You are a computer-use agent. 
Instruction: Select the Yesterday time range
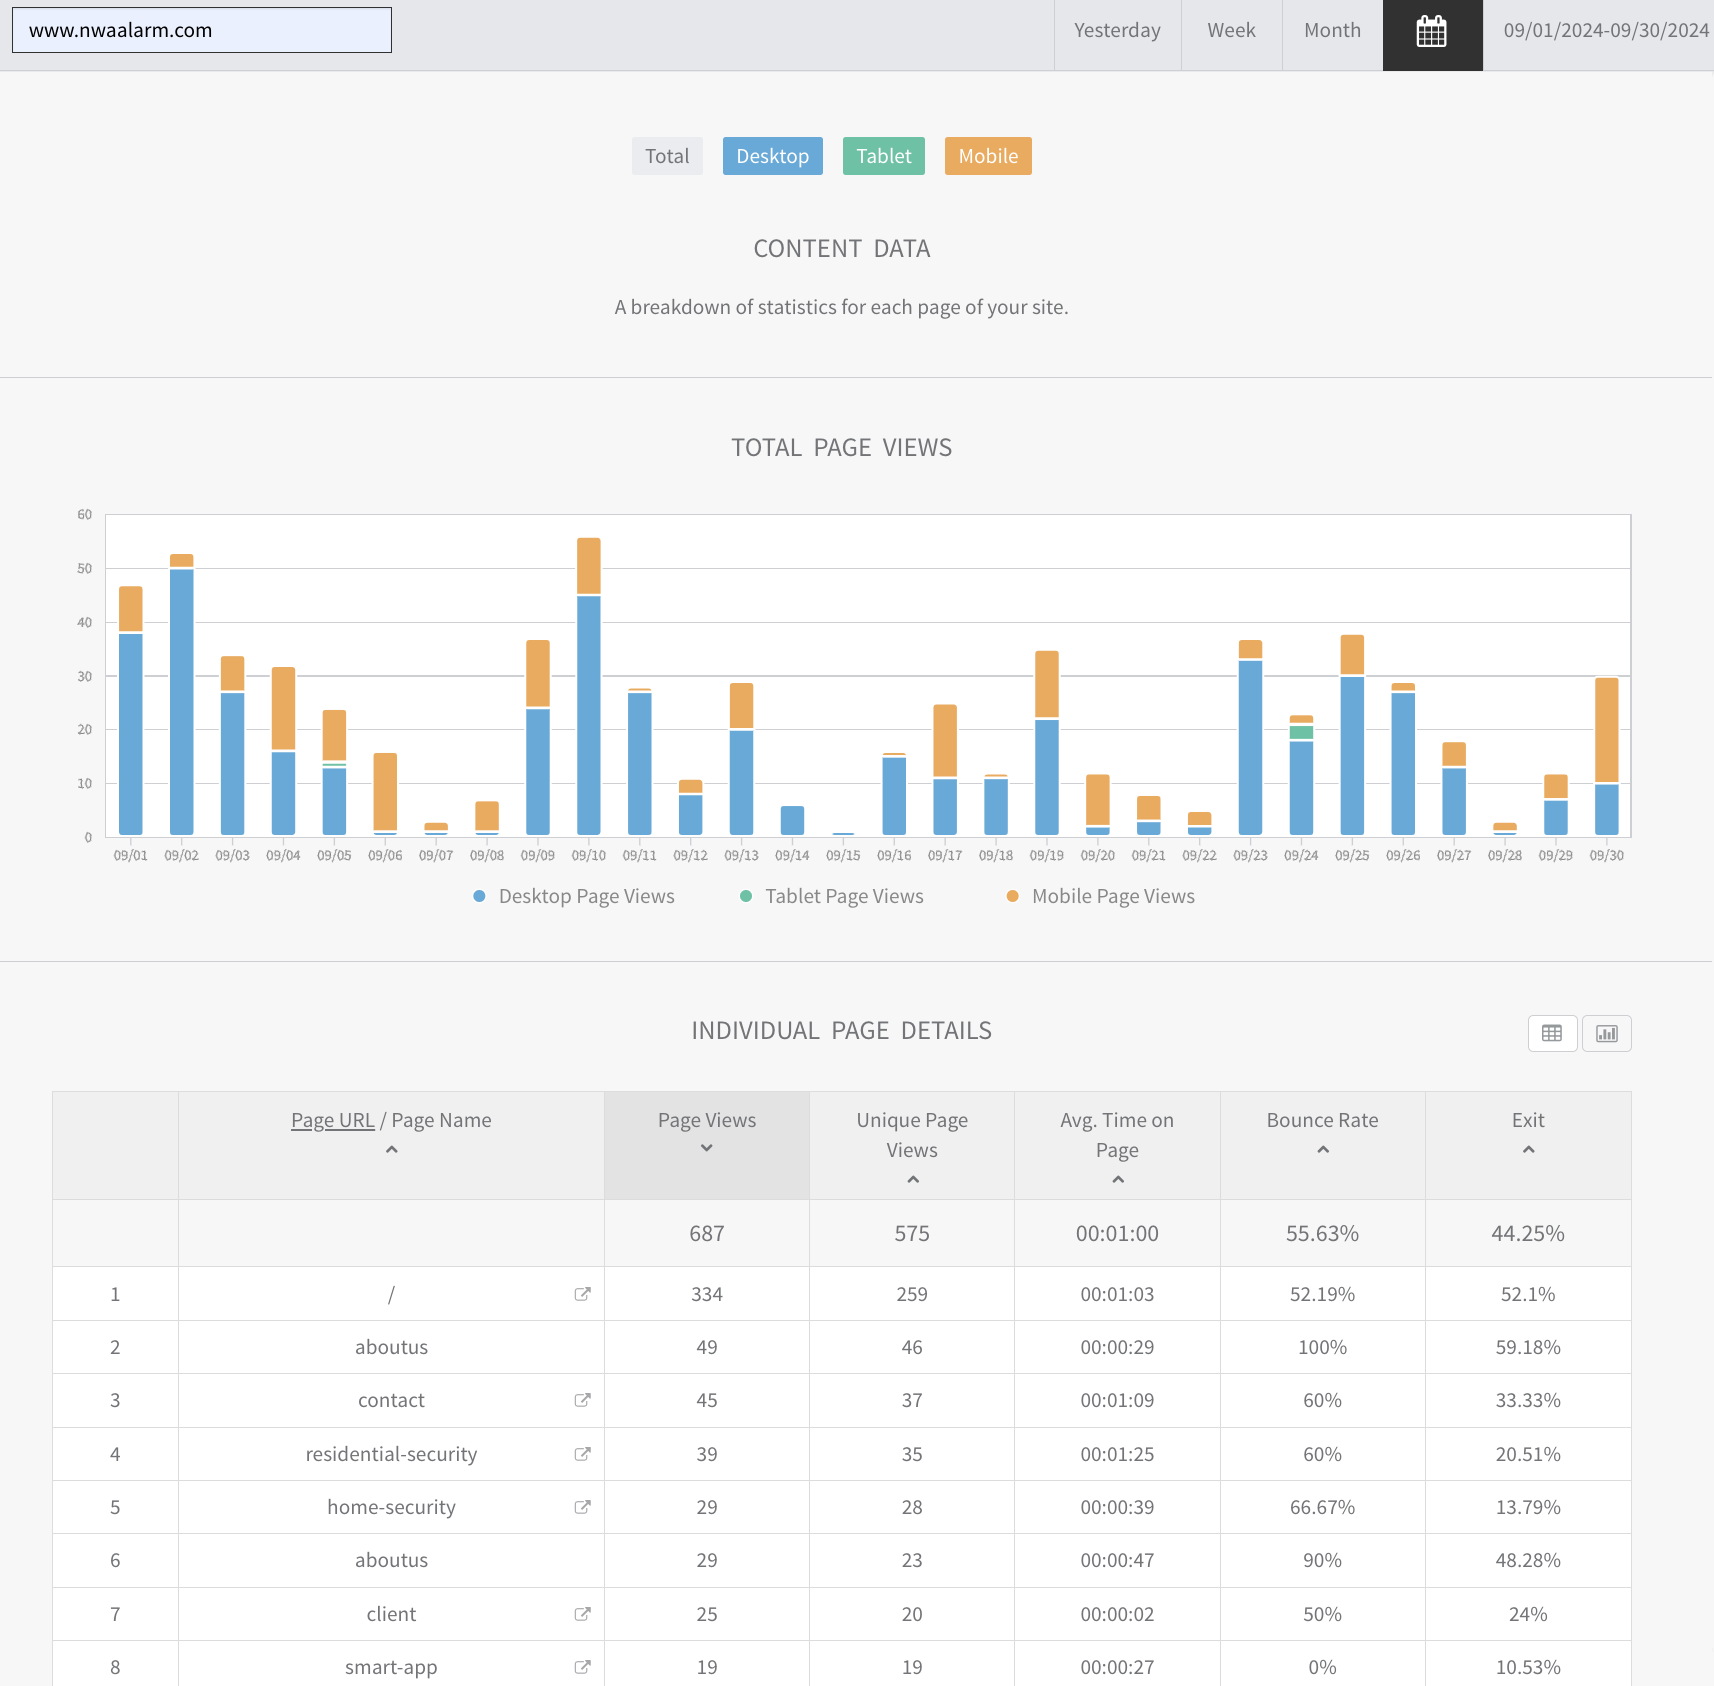coord(1117,31)
